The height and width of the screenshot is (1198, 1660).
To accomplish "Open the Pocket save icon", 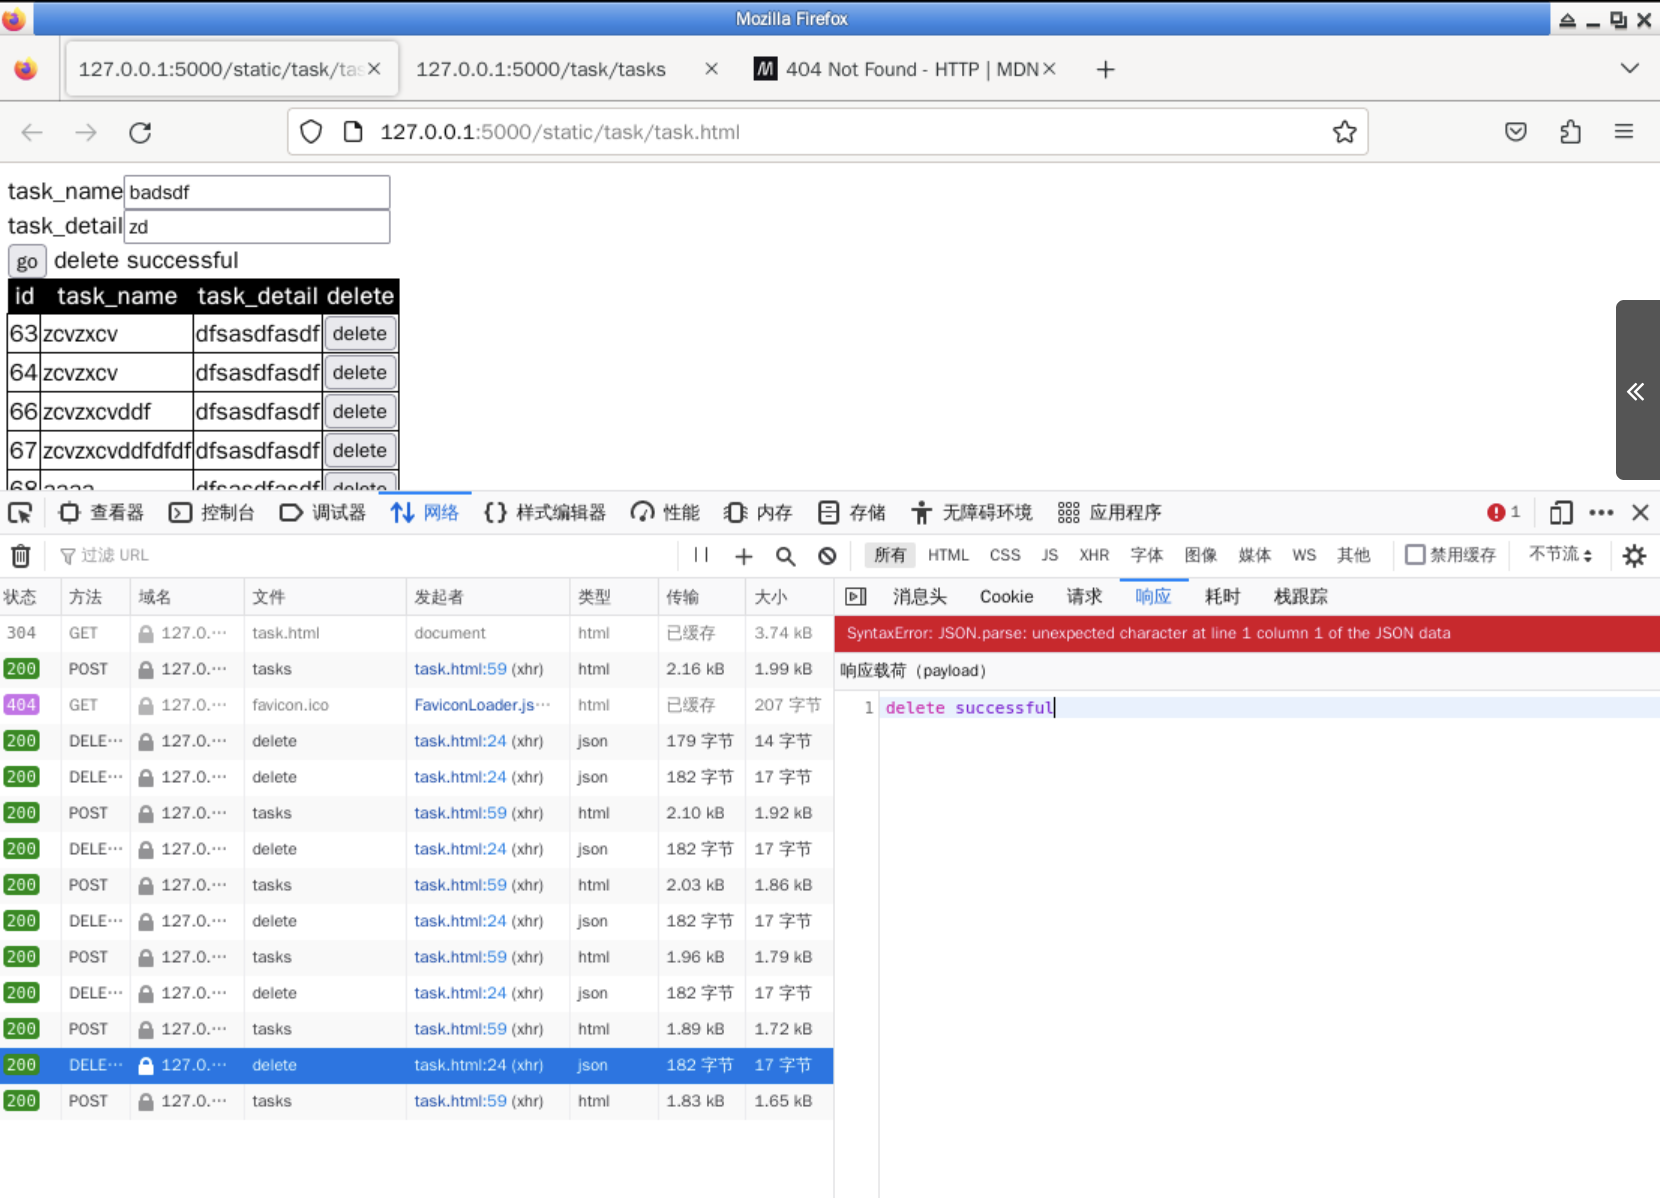I will (1516, 132).
